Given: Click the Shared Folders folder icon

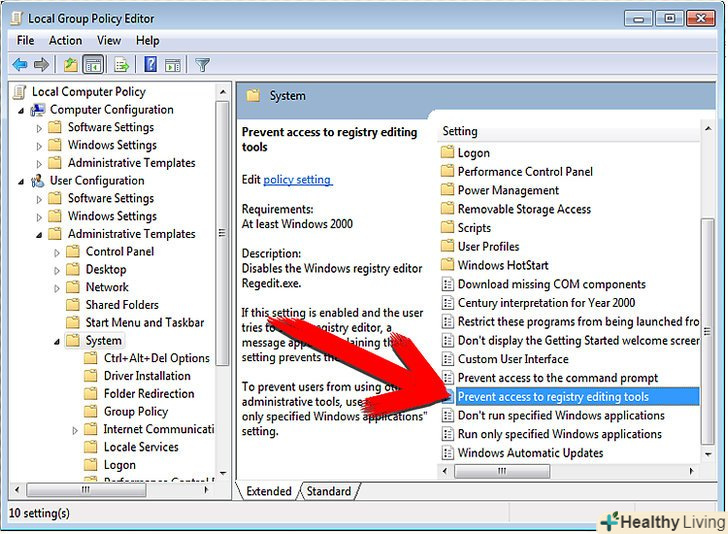Looking at the screenshot, I should click(x=72, y=305).
